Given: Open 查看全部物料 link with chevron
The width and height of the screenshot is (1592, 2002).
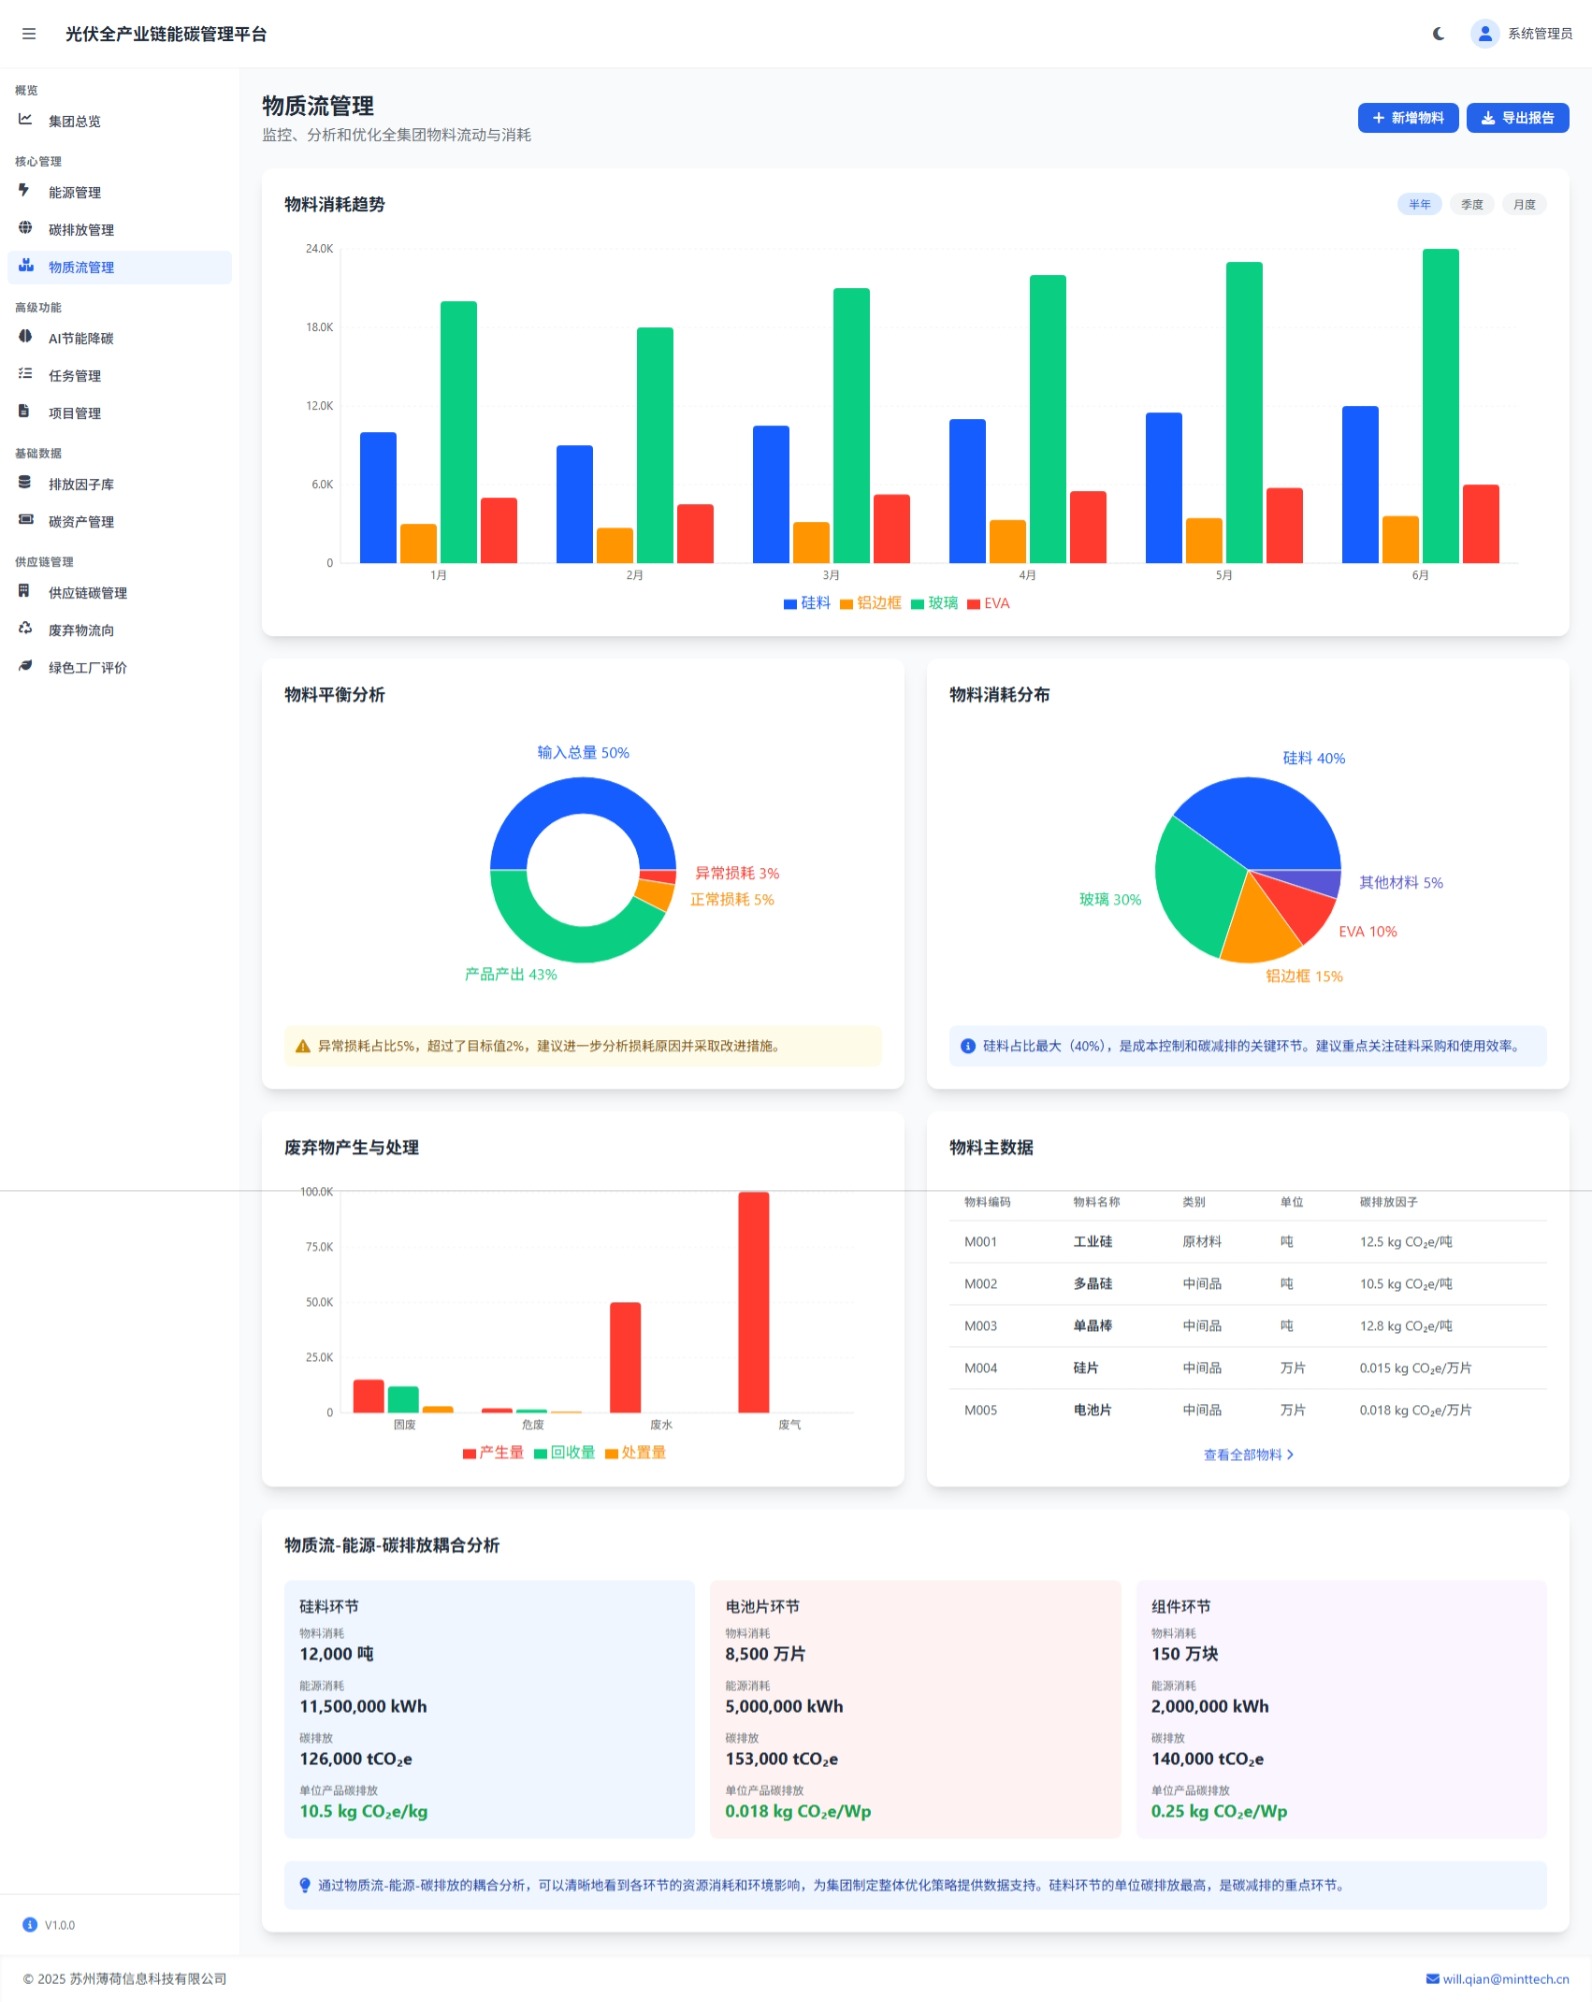Looking at the screenshot, I should (x=1247, y=1455).
